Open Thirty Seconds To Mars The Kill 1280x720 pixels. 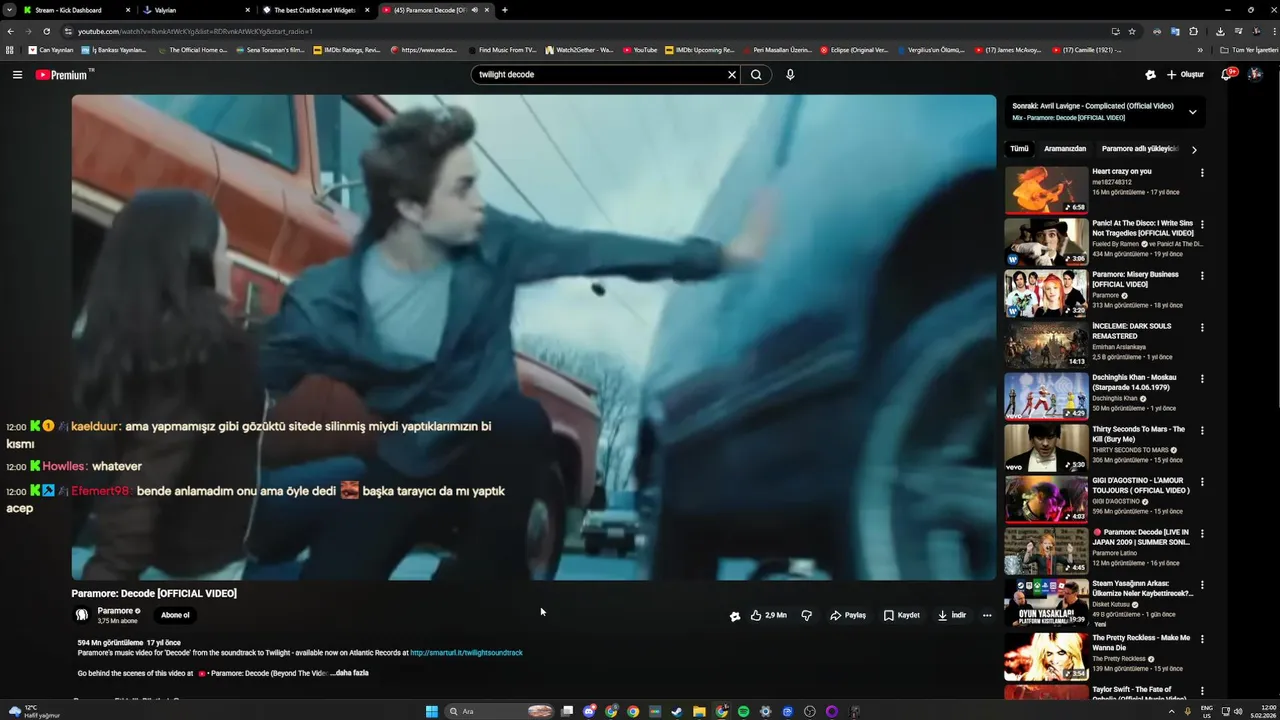[x=1138, y=434]
